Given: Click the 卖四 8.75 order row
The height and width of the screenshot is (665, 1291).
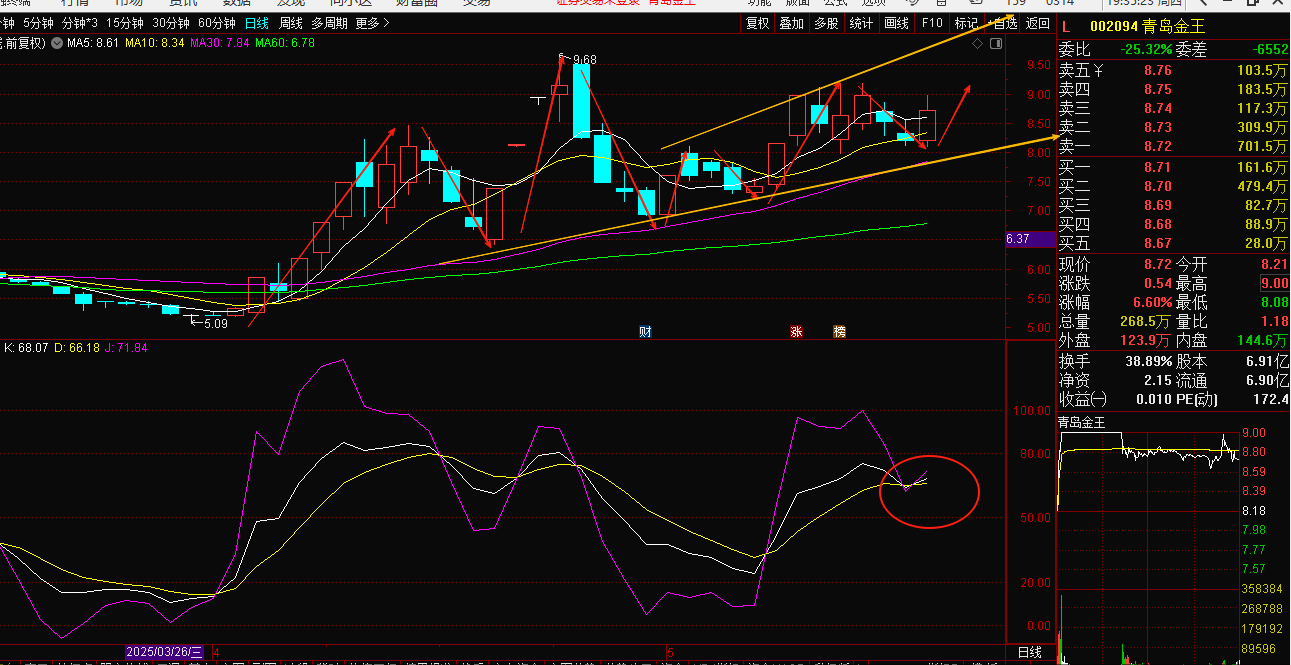Looking at the screenshot, I should pos(1173,89).
